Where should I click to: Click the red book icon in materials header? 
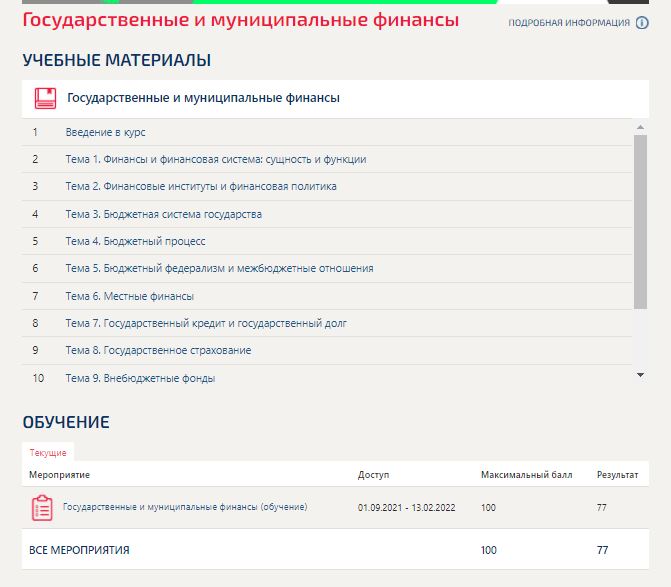45,98
